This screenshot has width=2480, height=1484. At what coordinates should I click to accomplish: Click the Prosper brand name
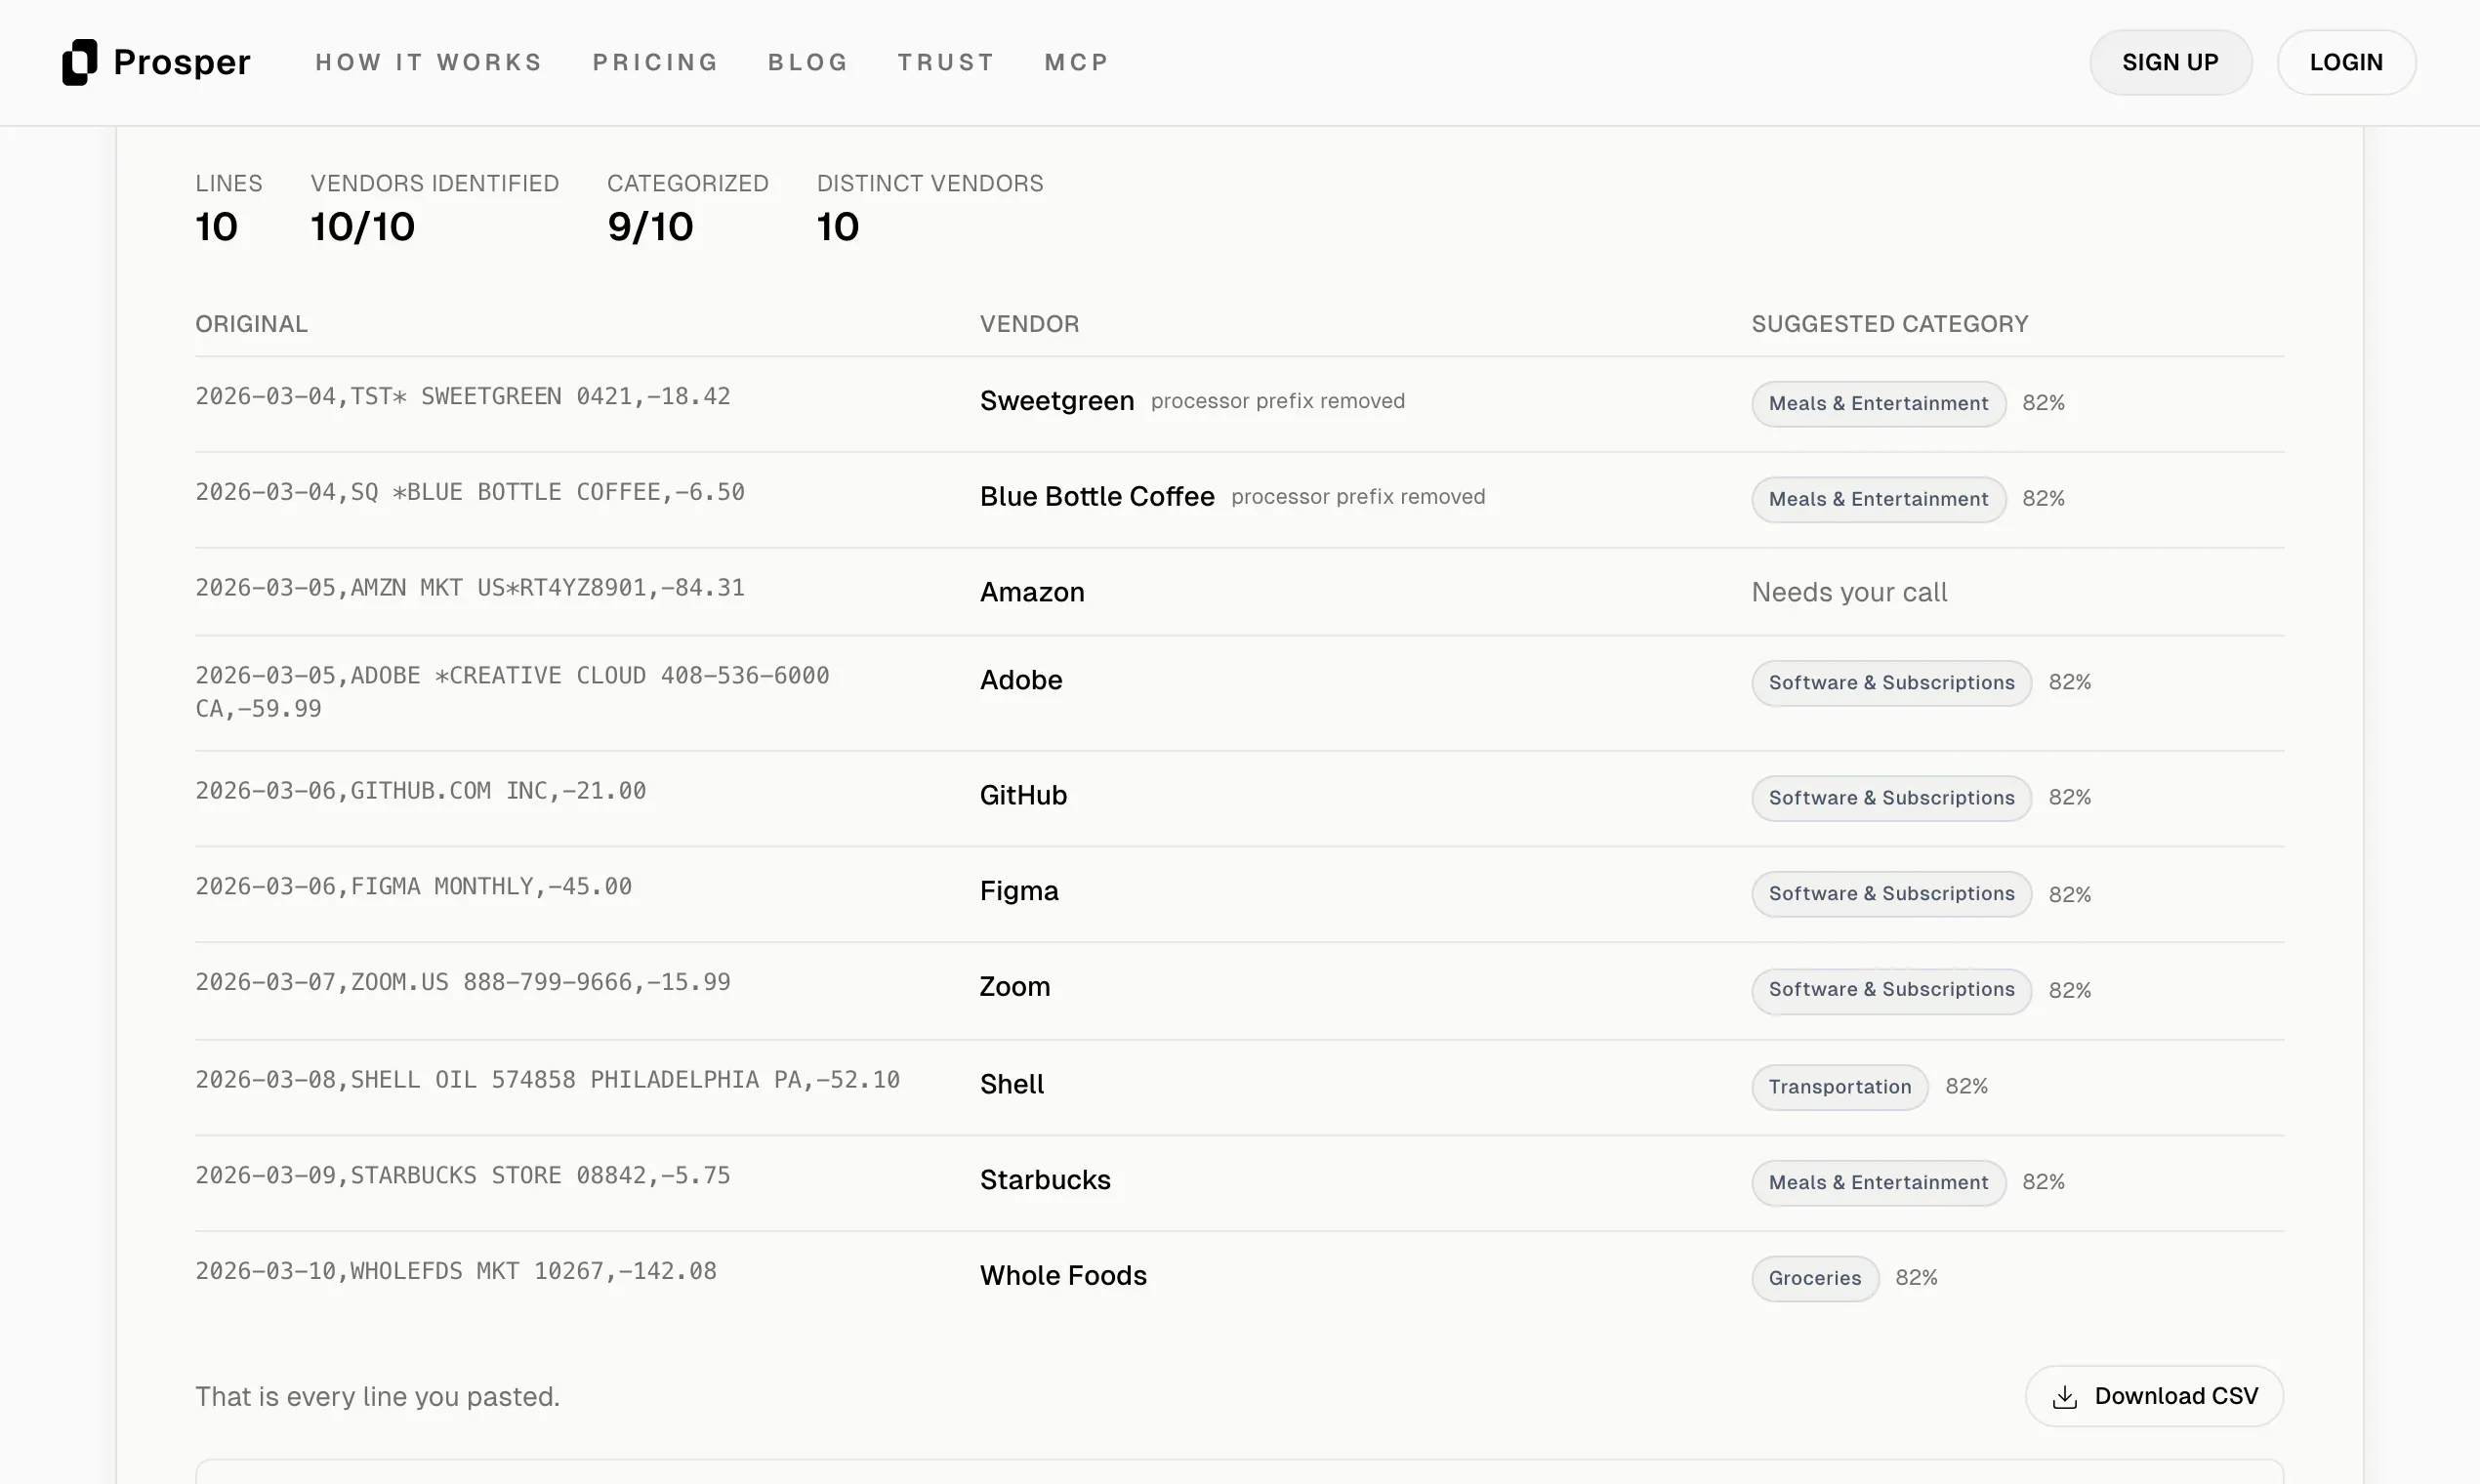coord(182,62)
